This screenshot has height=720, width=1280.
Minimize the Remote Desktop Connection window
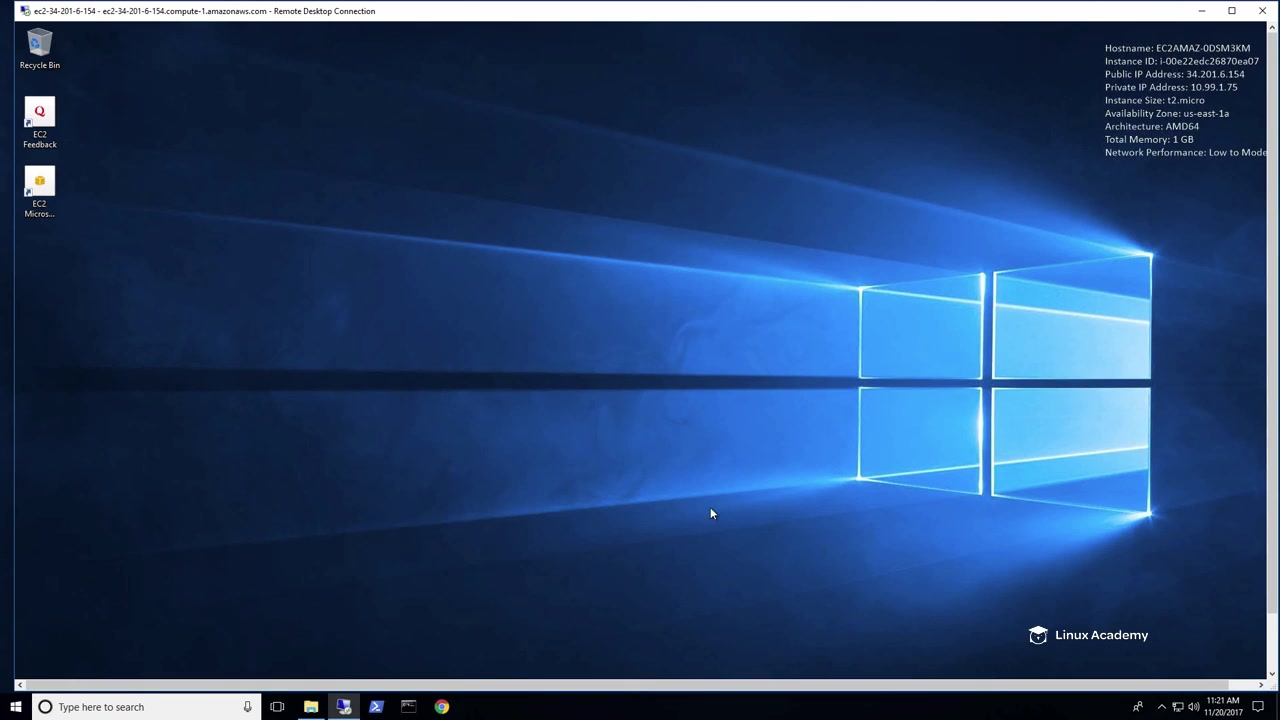tap(1202, 11)
